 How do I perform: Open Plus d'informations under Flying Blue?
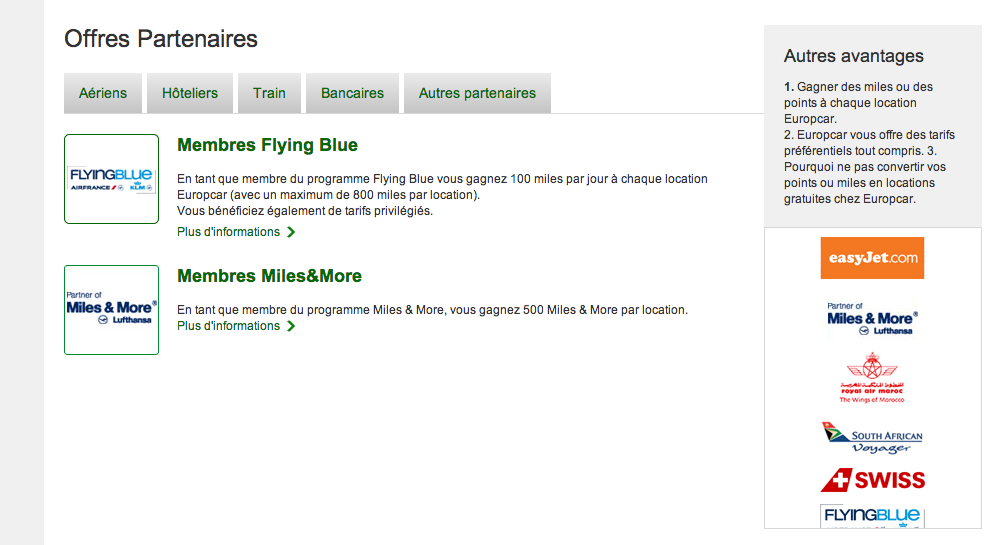[x=228, y=232]
